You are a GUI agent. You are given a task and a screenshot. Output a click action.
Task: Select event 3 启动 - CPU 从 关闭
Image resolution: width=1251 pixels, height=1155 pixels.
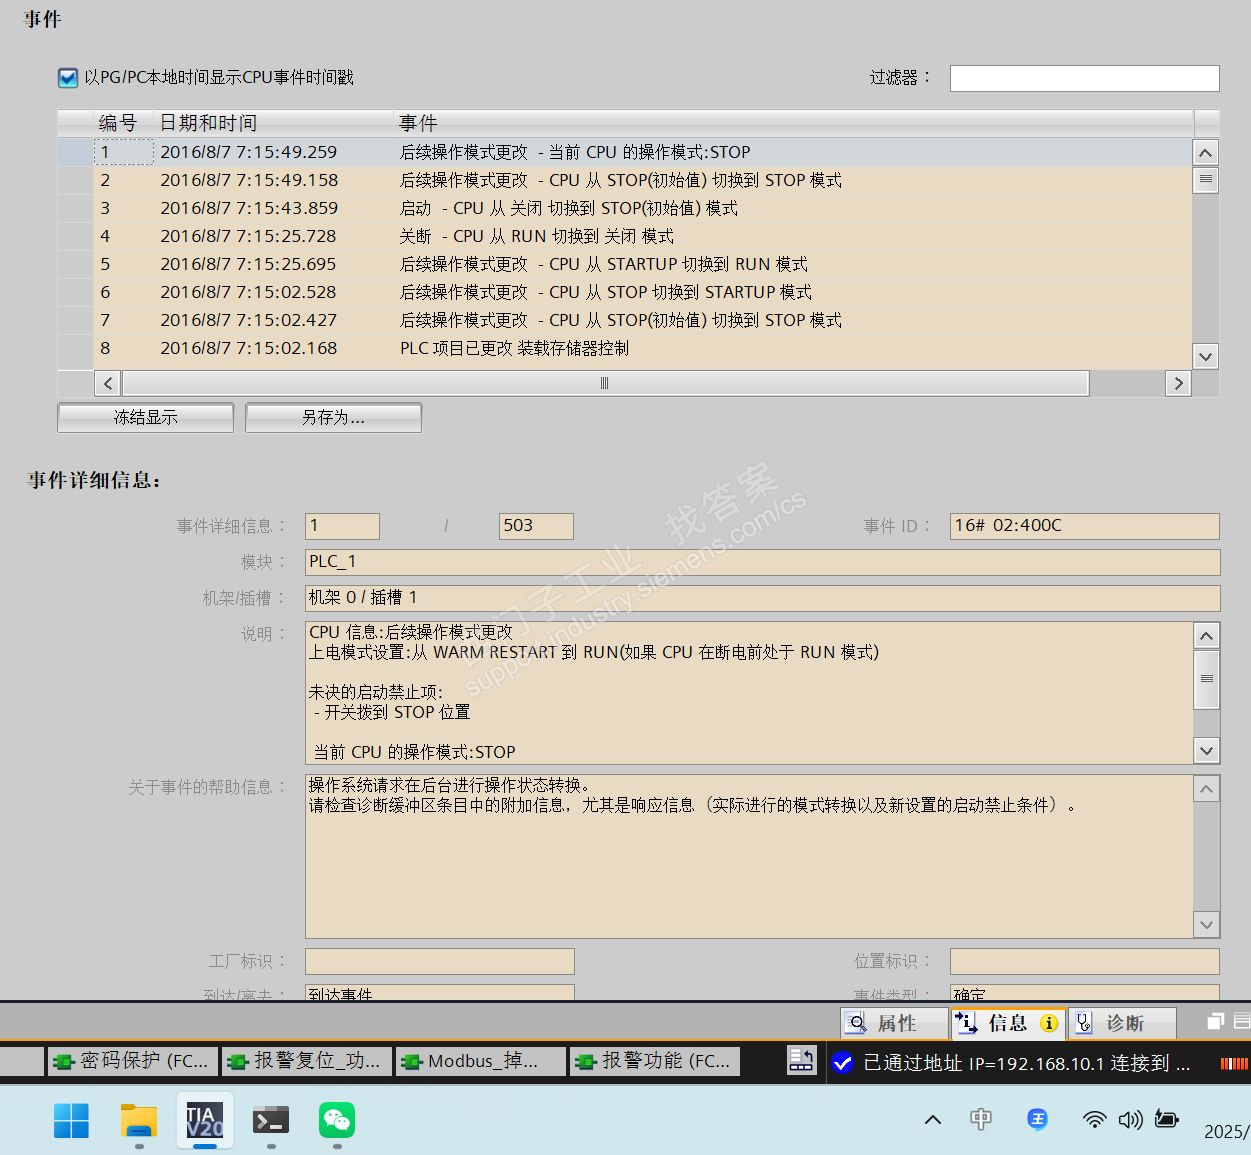coord(625,208)
